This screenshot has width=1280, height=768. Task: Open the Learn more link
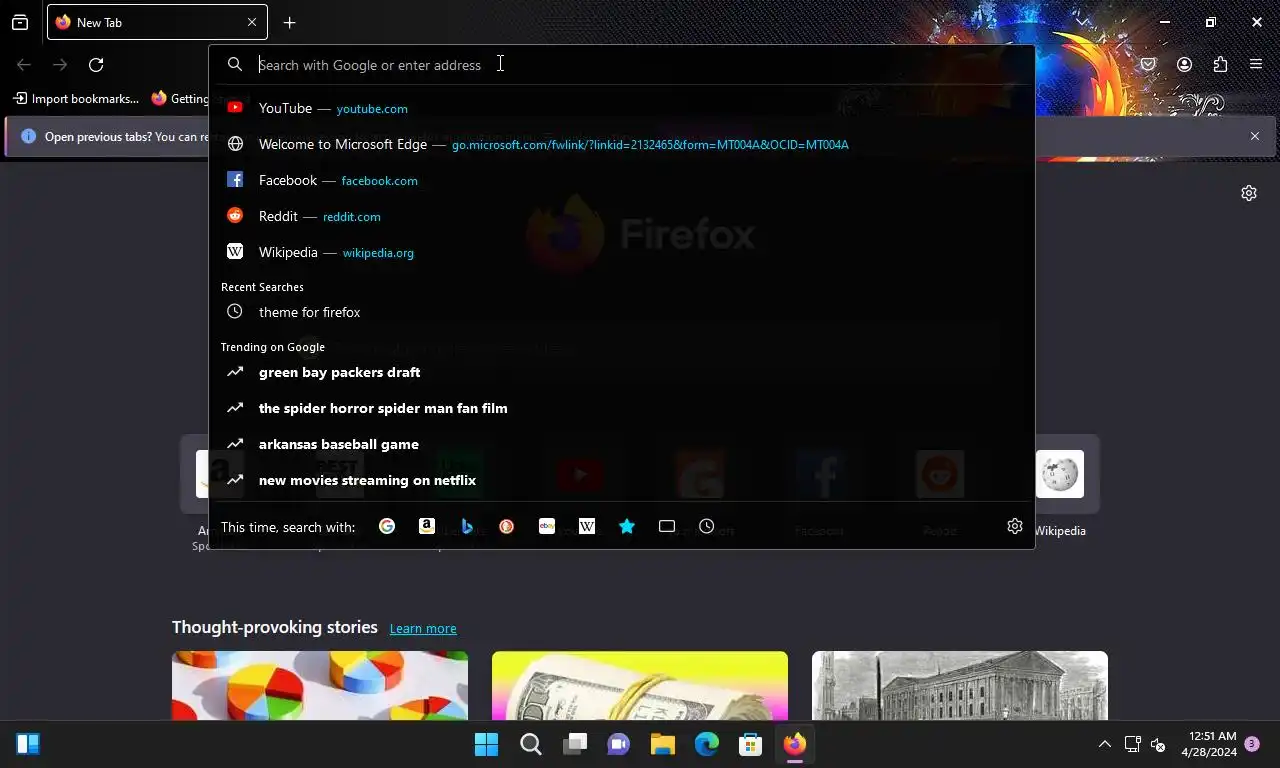(423, 628)
